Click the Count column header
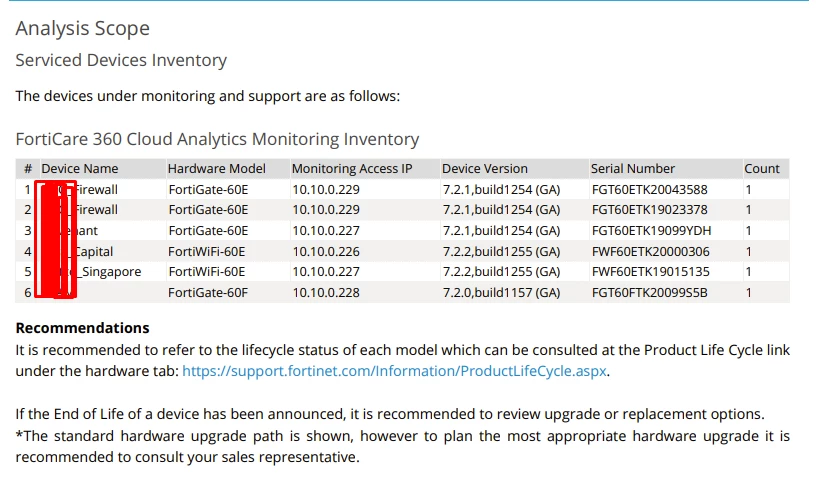The height and width of the screenshot is (486, 819). [x=762, y=169]
